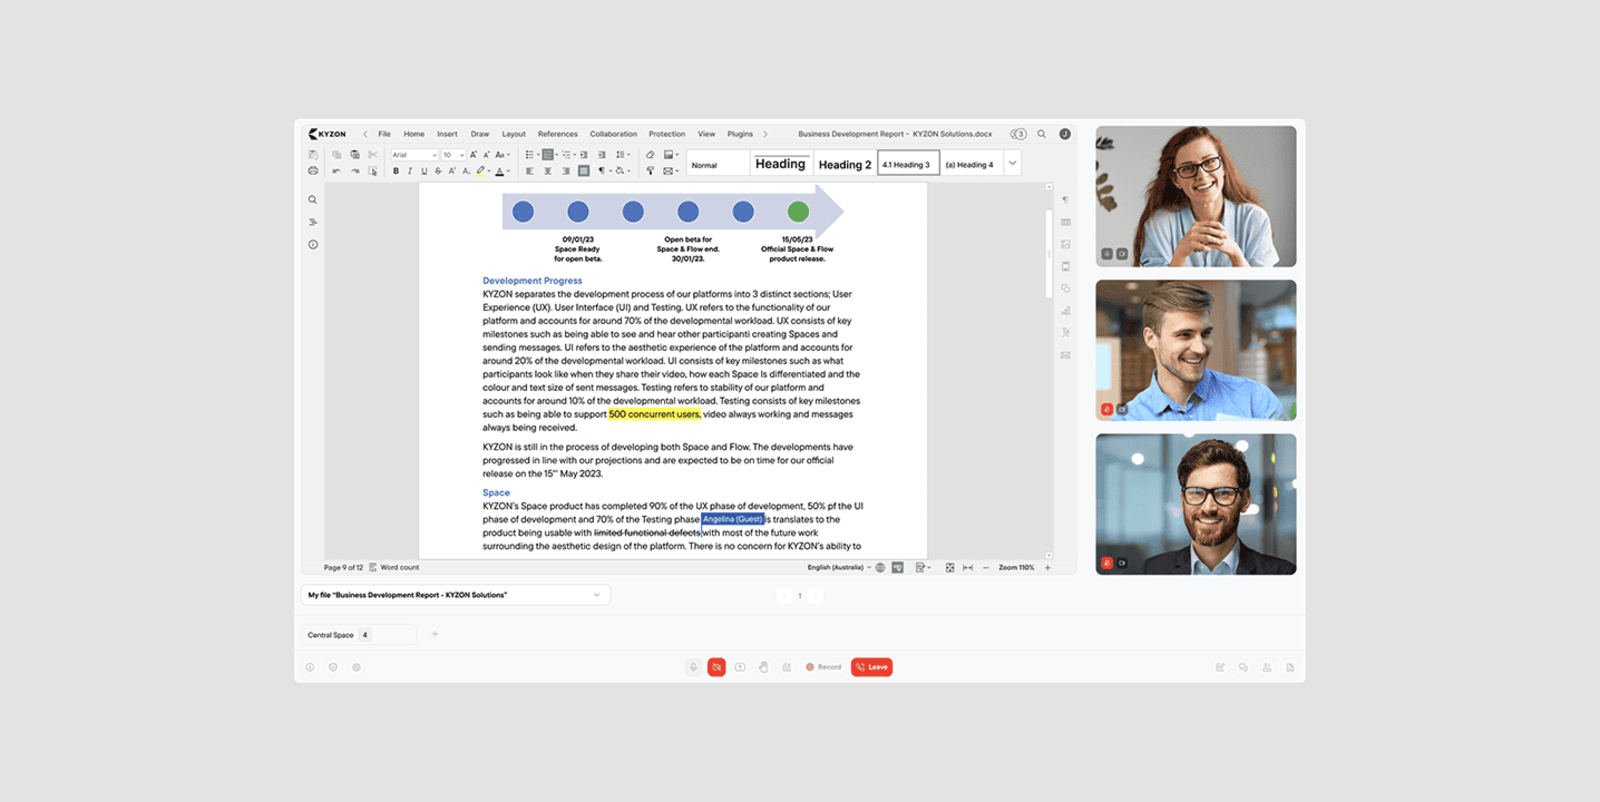
Task: Click the undo arrow icon
Action: point(337,171)
